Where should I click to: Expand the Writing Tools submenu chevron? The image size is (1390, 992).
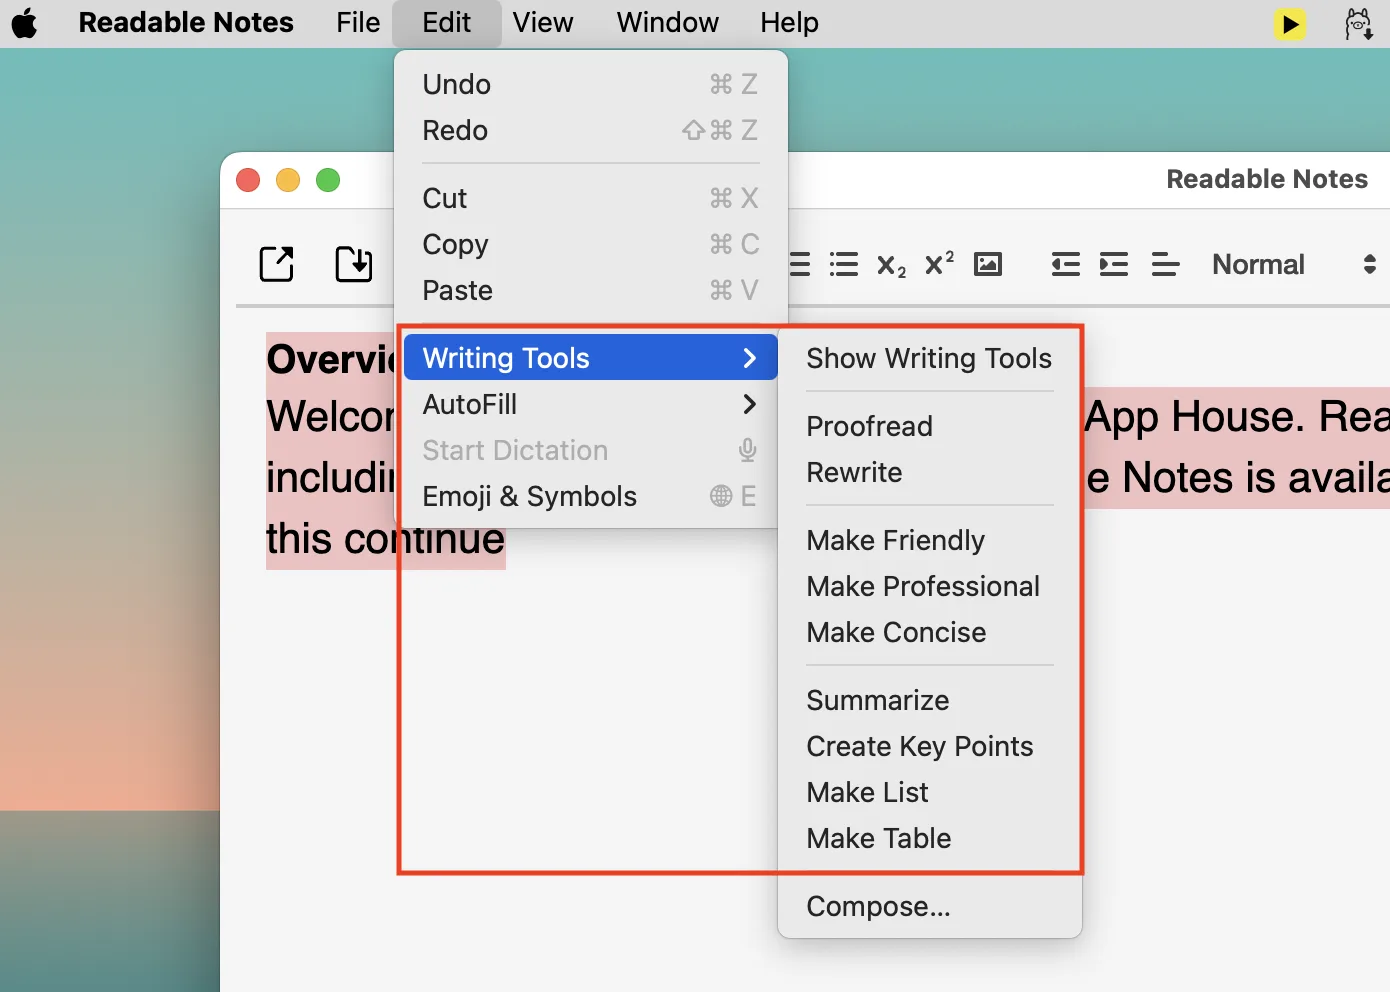749,357
